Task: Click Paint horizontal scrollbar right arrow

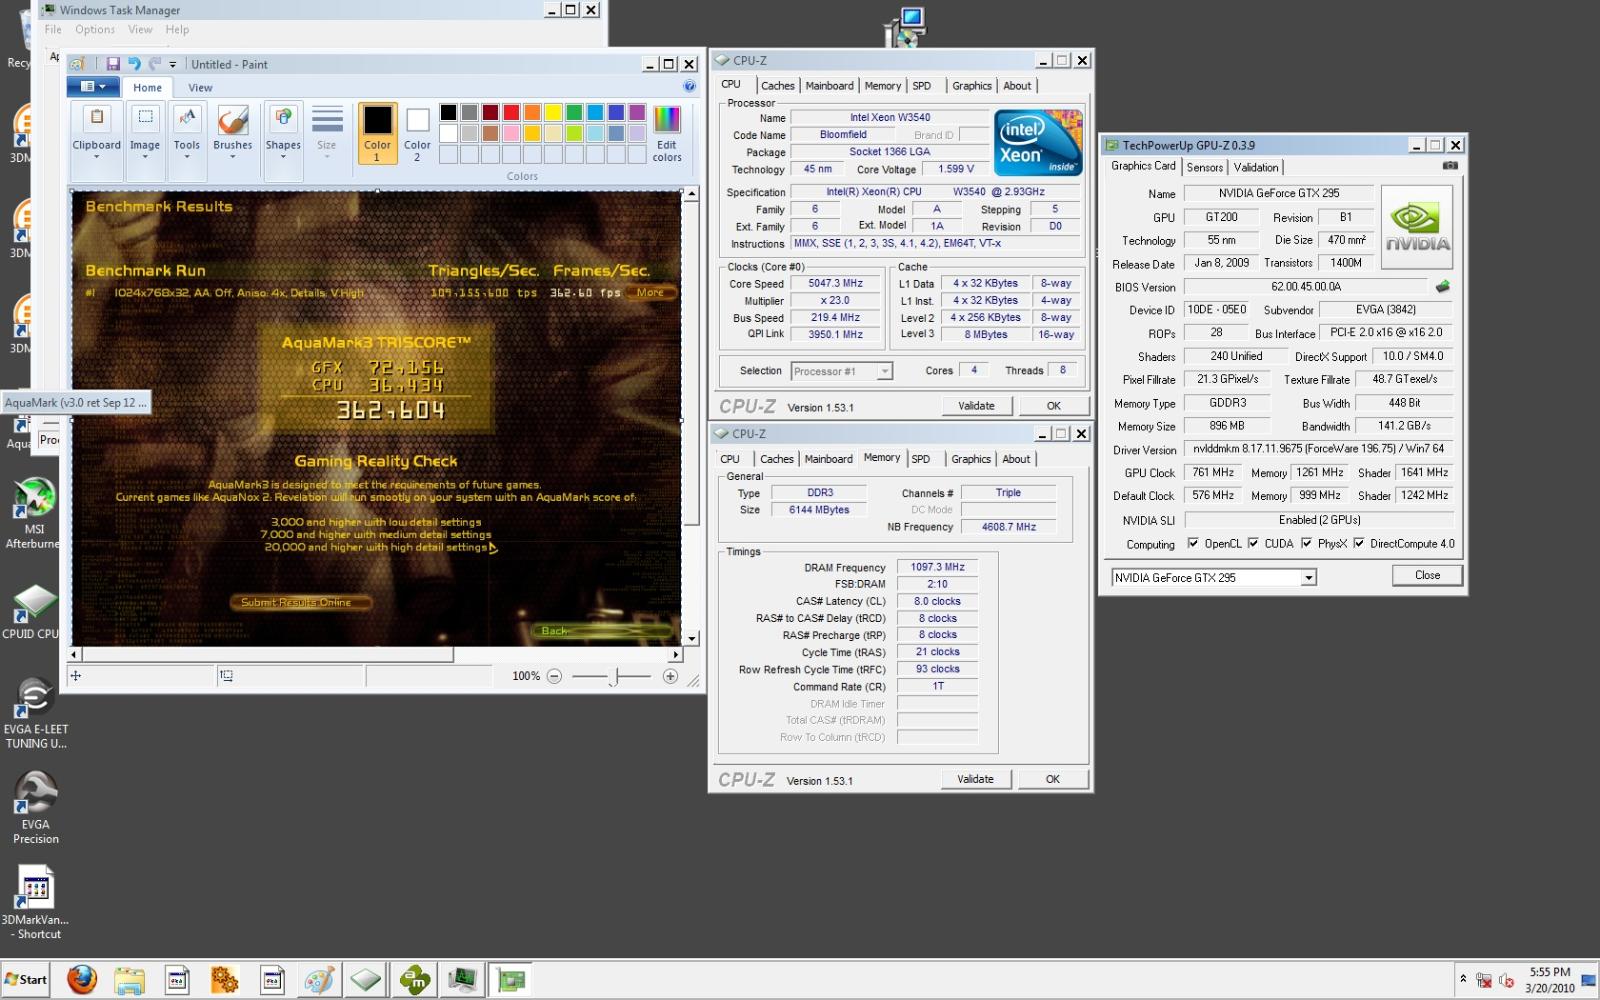Action: coord(676,655)
